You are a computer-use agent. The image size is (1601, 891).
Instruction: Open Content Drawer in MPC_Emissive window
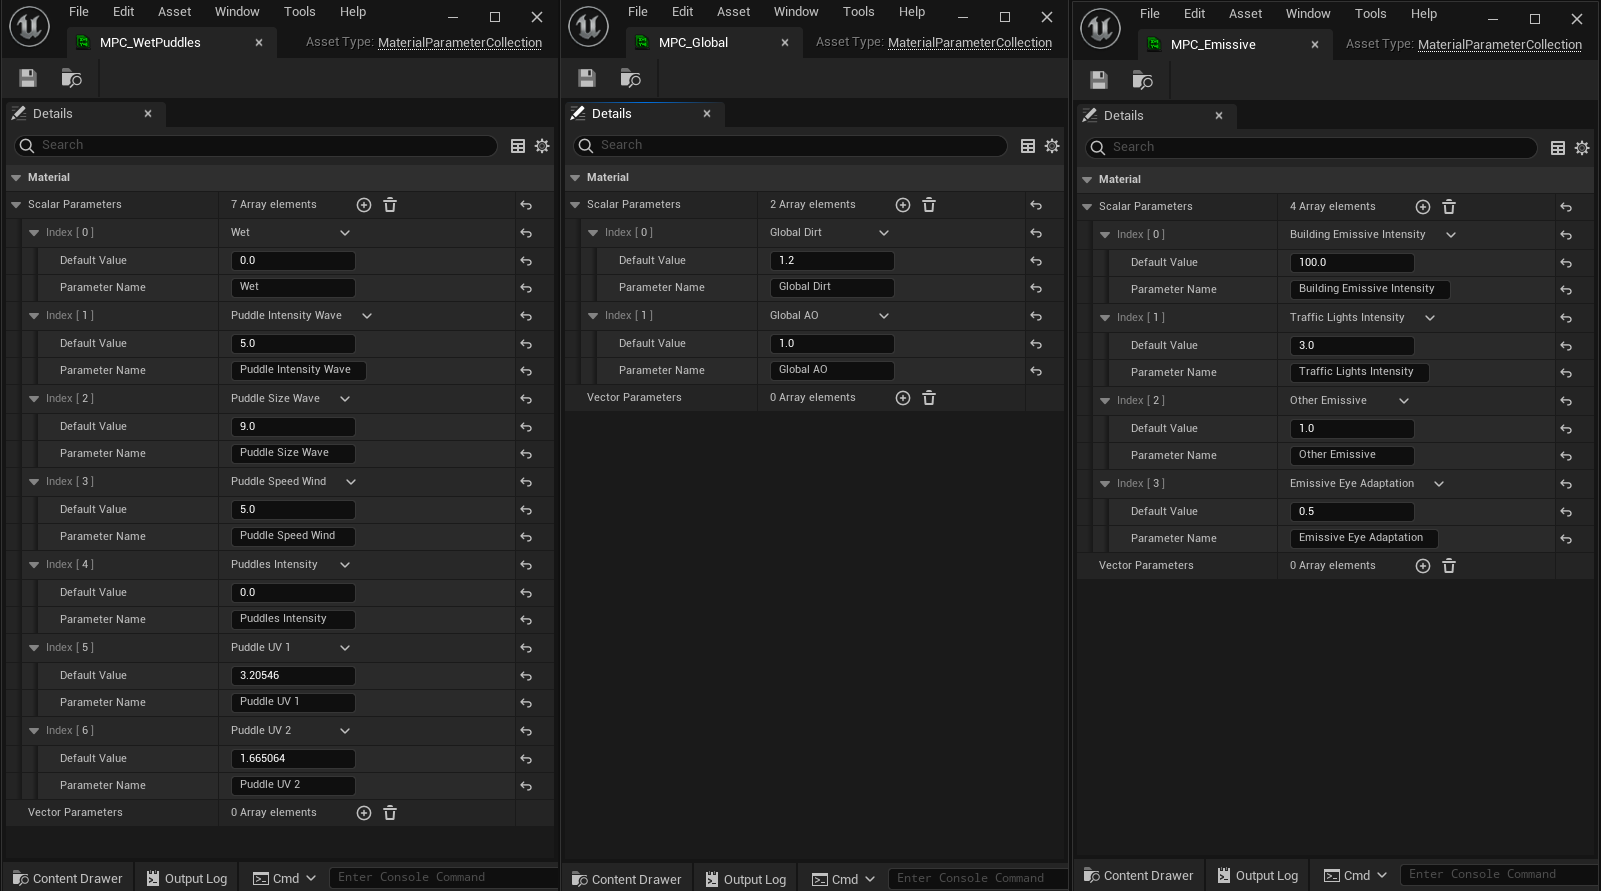(1138, 875)
